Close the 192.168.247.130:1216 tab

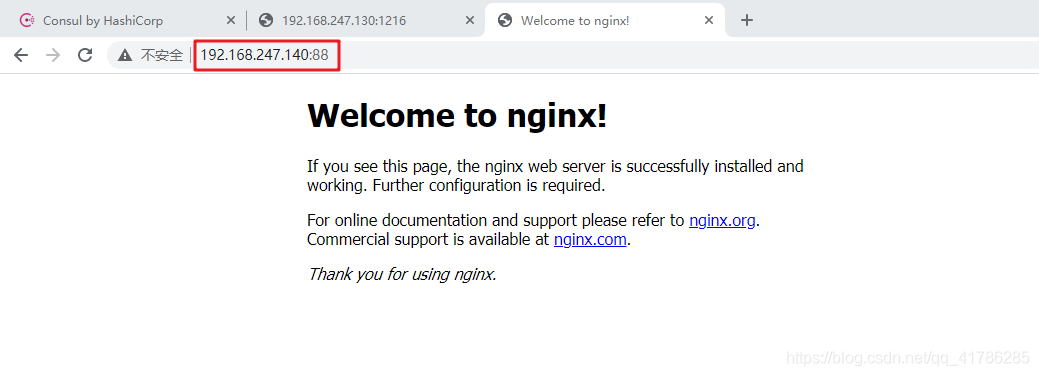click(470, 21)
